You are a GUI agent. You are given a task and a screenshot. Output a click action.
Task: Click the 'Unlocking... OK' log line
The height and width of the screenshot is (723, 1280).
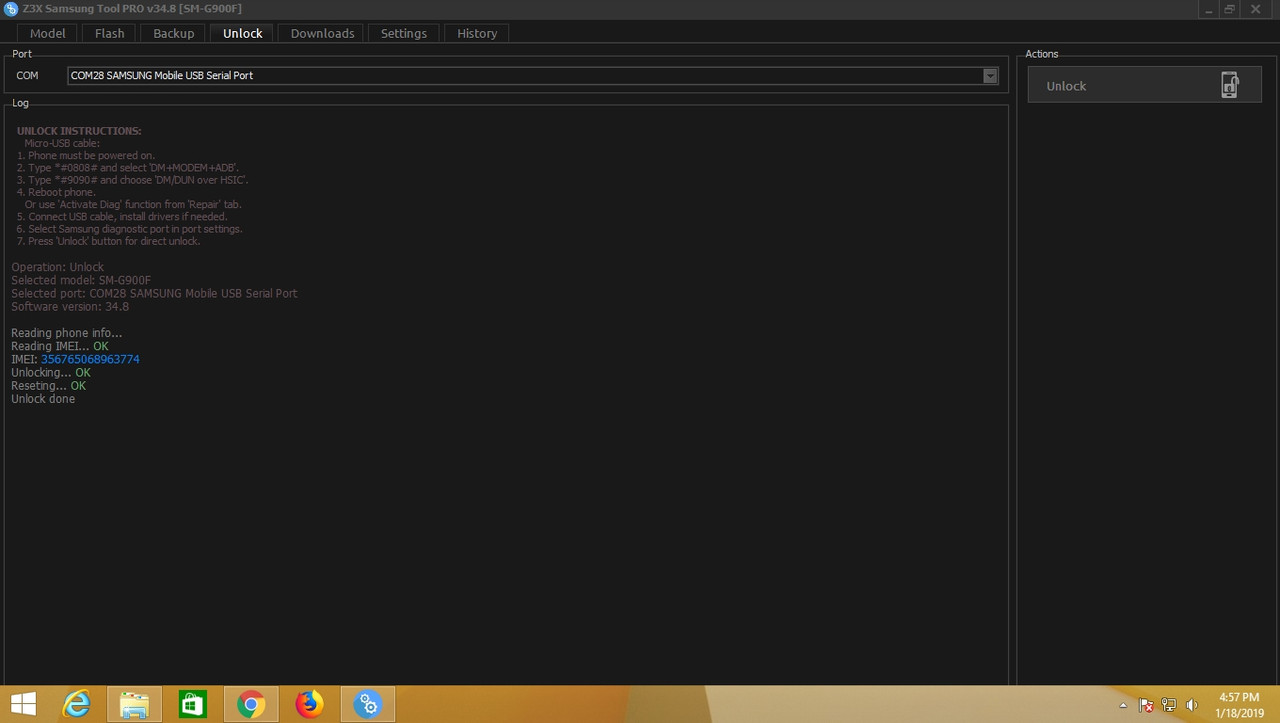click(x=51, y=372)
